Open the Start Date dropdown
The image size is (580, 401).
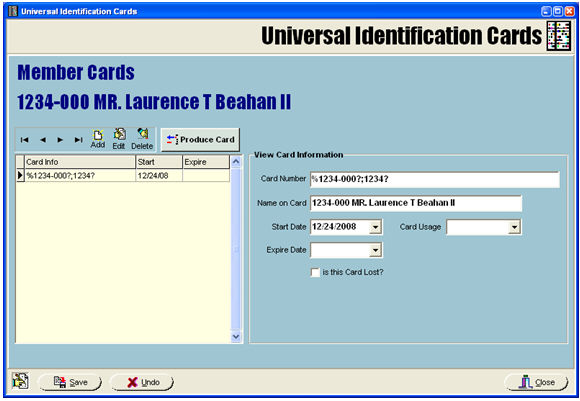coord(375,227)
